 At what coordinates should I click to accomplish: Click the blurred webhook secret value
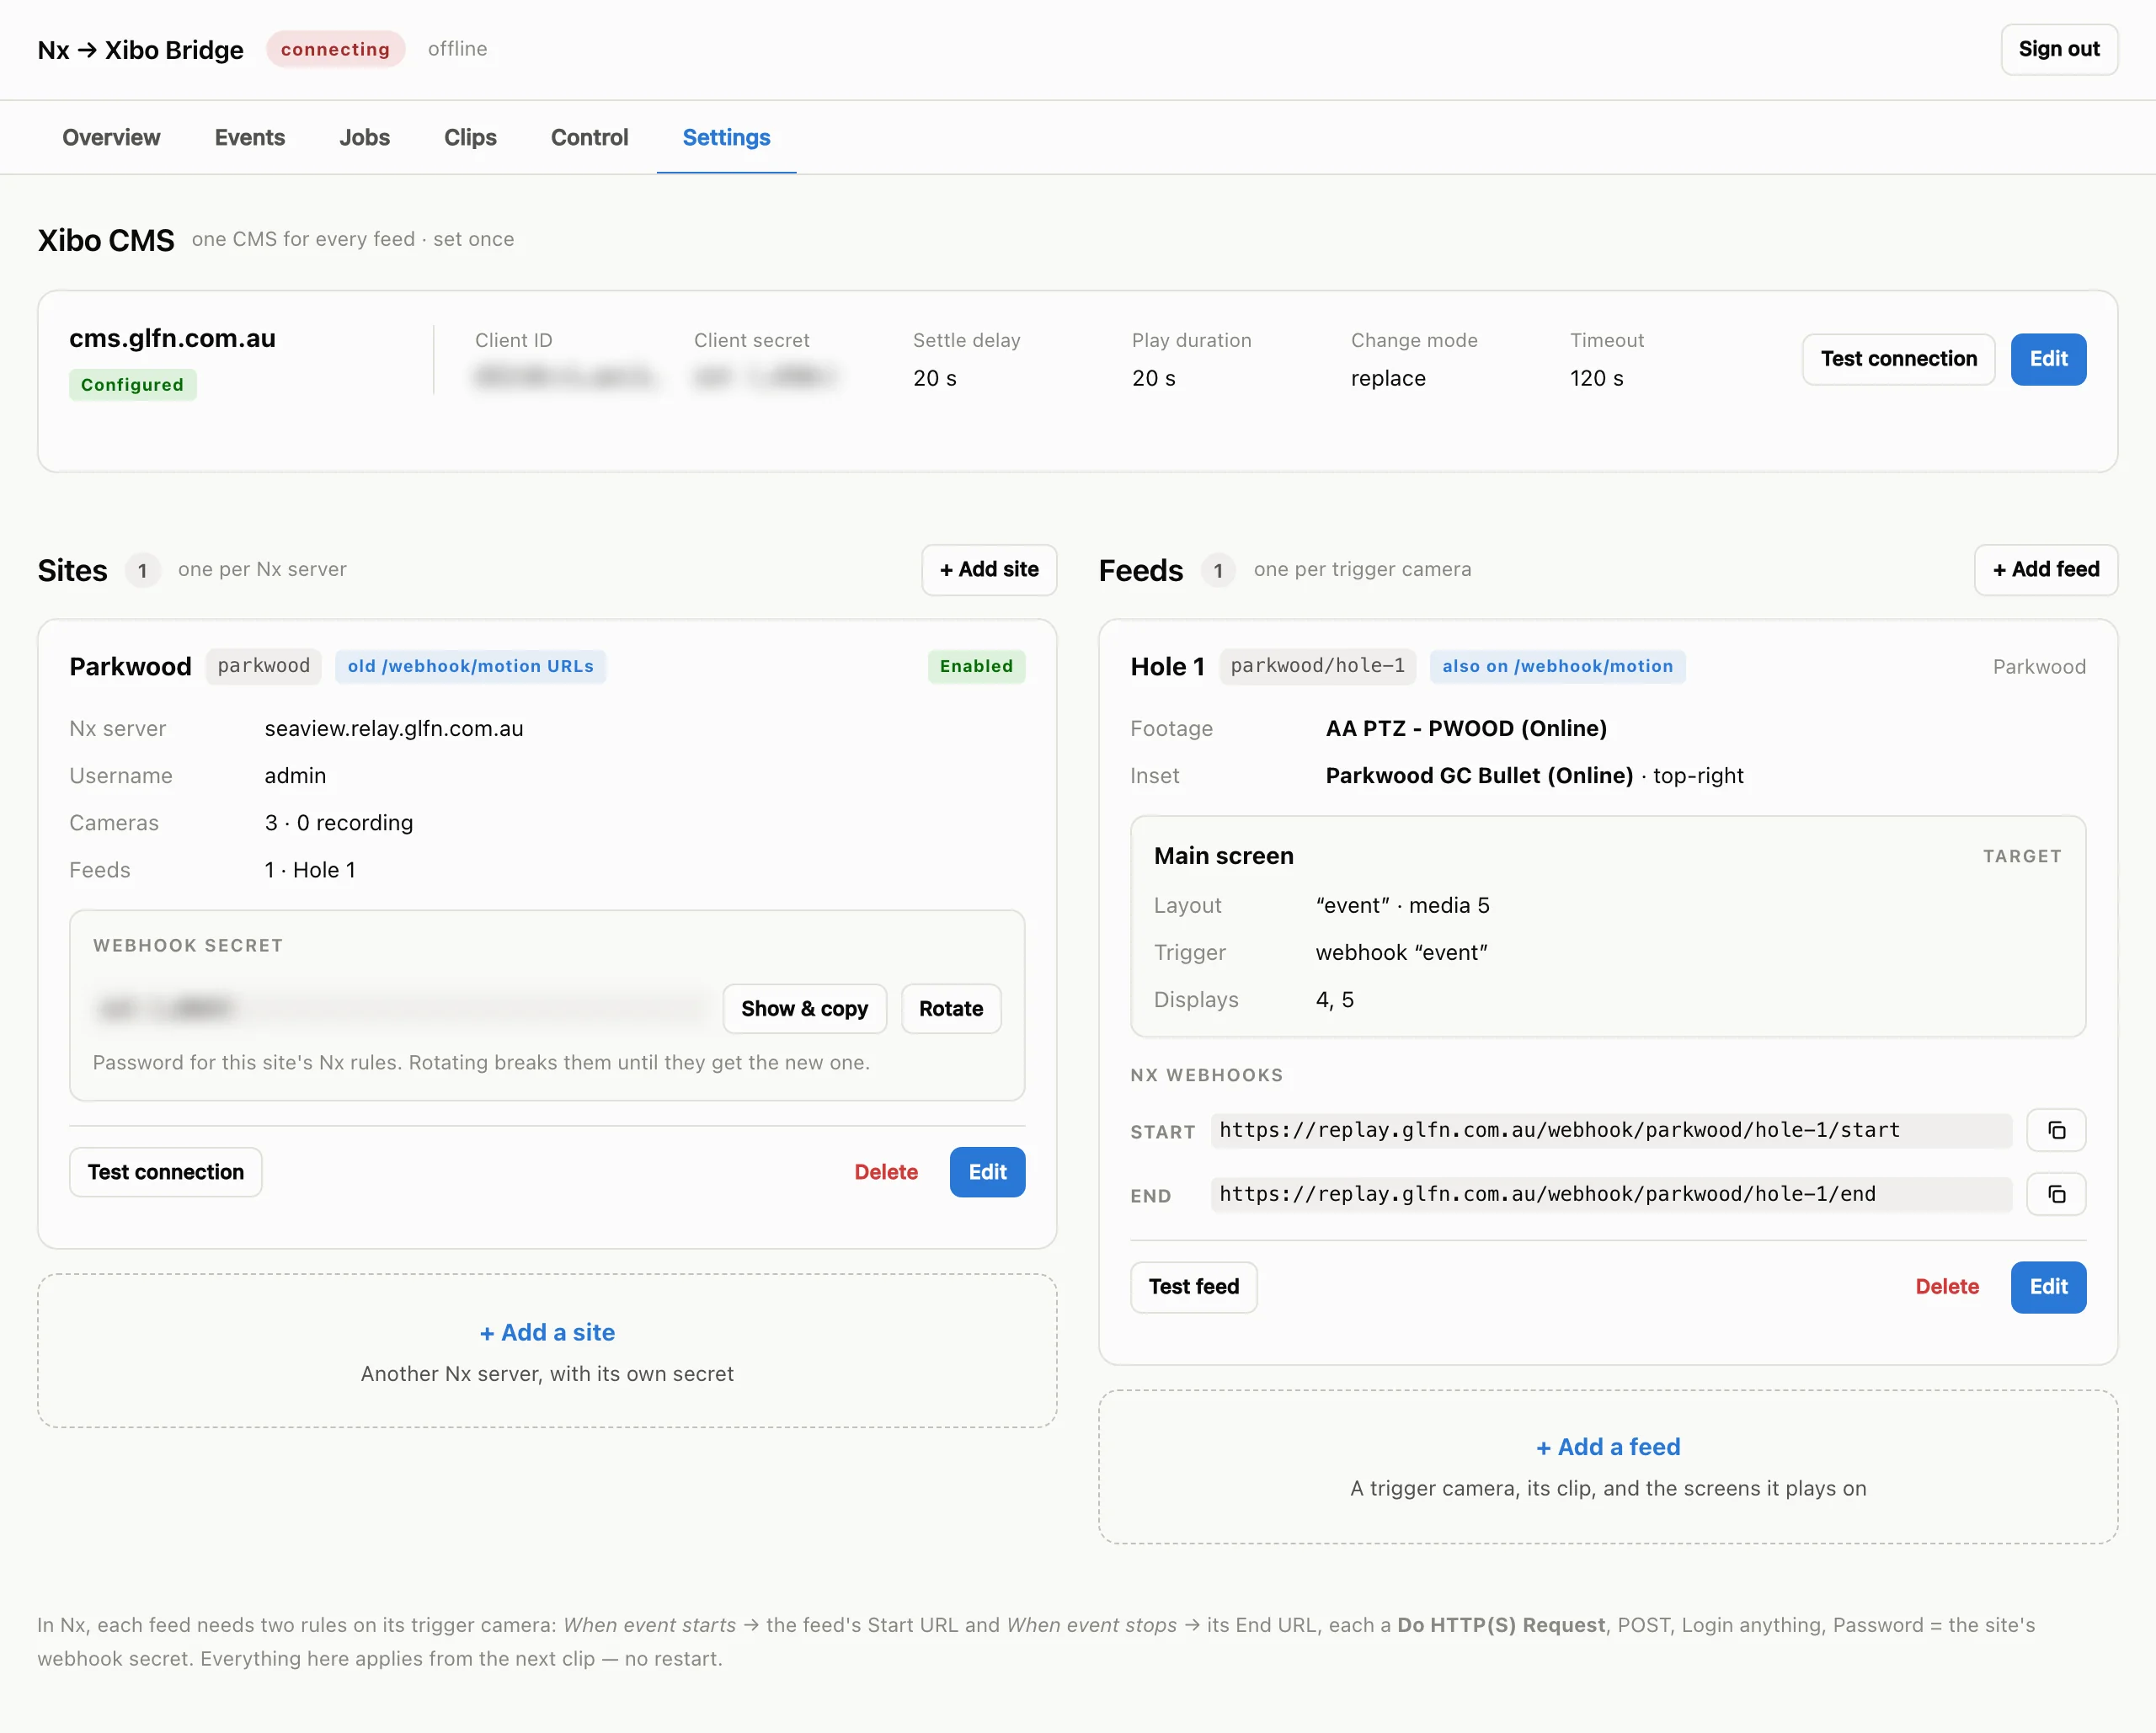400,1009
